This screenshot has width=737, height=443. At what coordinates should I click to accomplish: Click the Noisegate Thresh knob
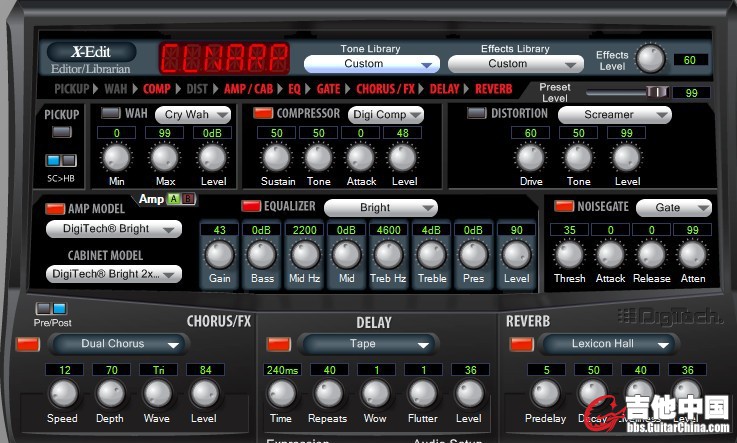568,253
